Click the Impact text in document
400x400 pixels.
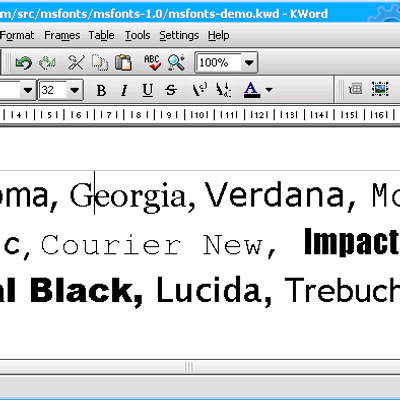coord(352,242)
